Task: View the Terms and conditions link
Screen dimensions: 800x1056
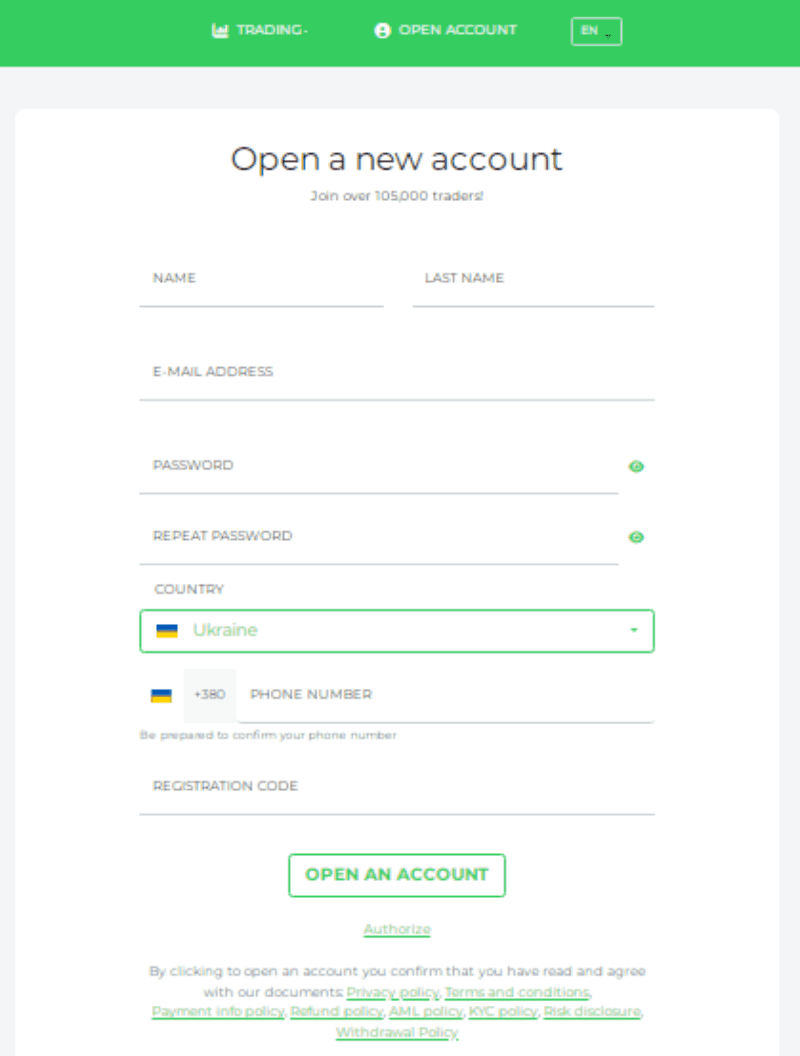Action: [x=516, y=992]
